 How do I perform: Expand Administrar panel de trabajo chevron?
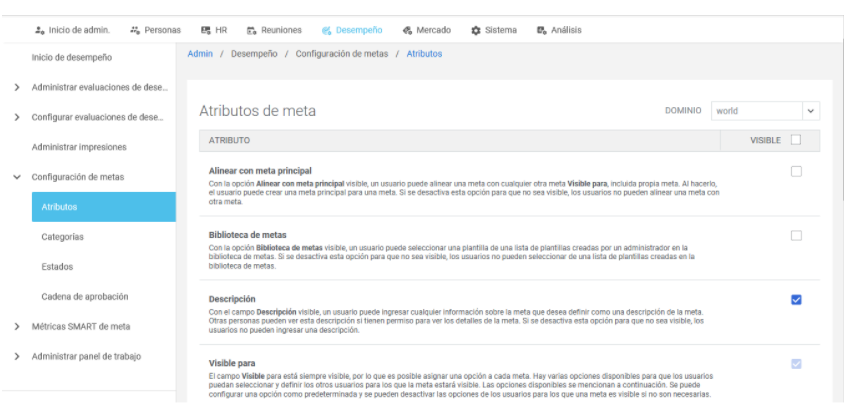point(17,356)
